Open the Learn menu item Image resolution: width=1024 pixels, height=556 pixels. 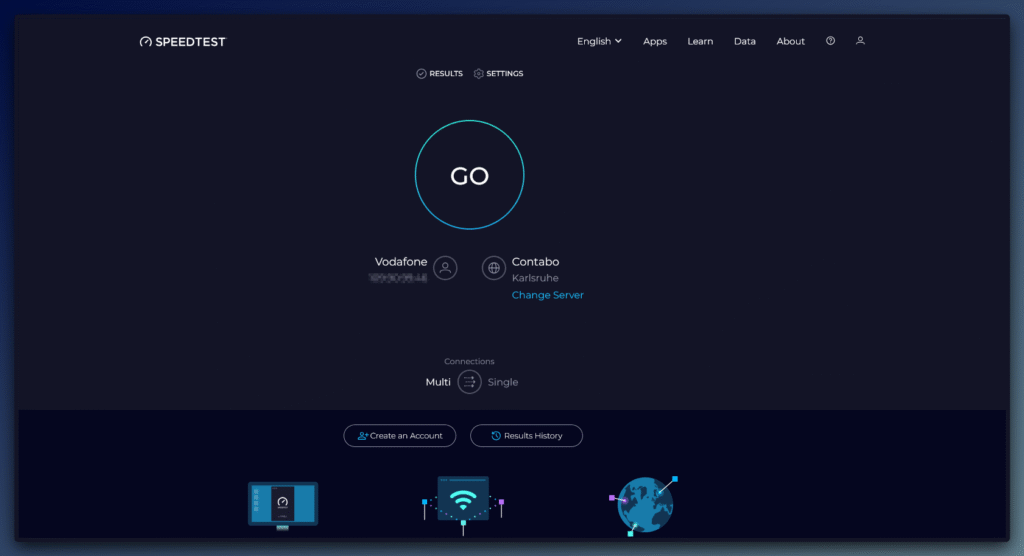click(x=700, y=41)
